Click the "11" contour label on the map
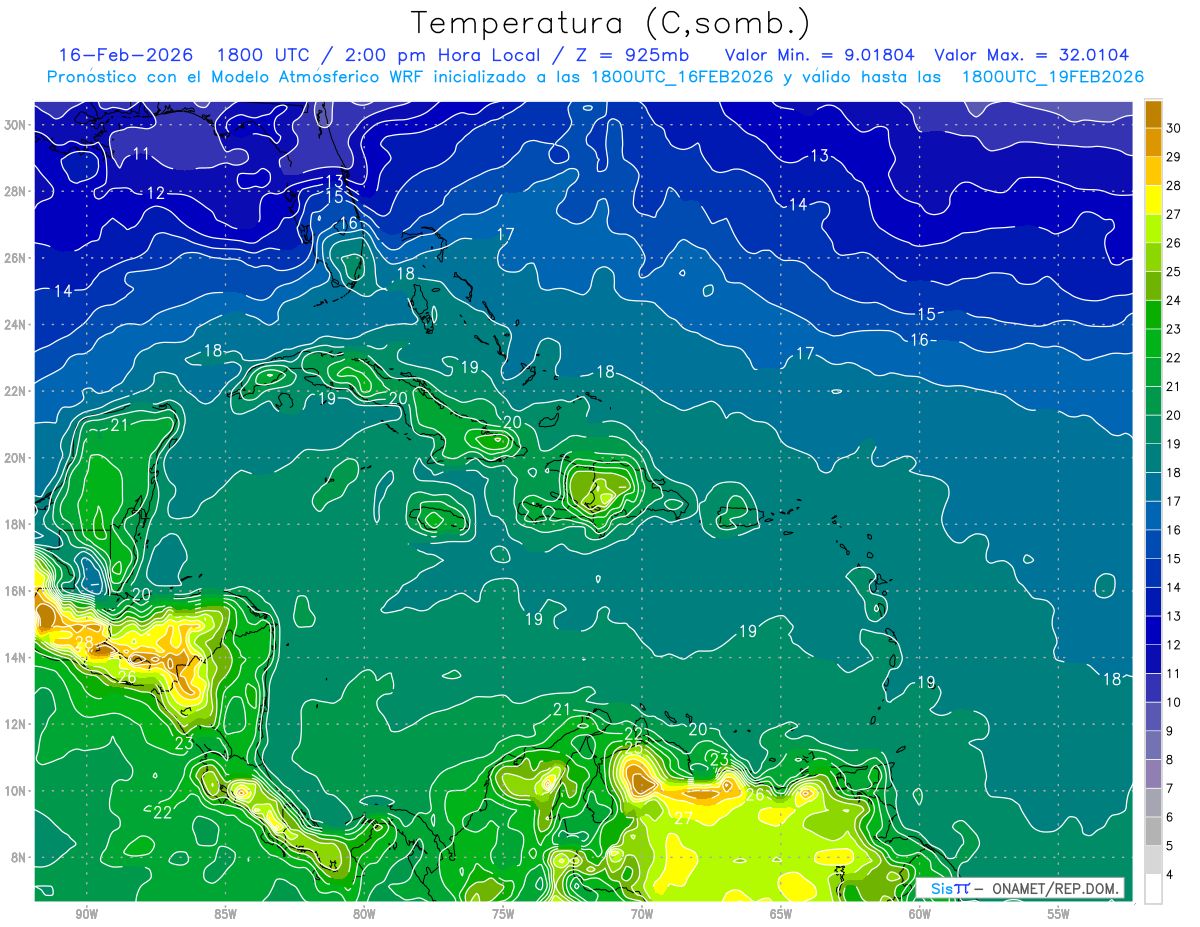Screen dimensions: 1200x927 tap(141, 154)
